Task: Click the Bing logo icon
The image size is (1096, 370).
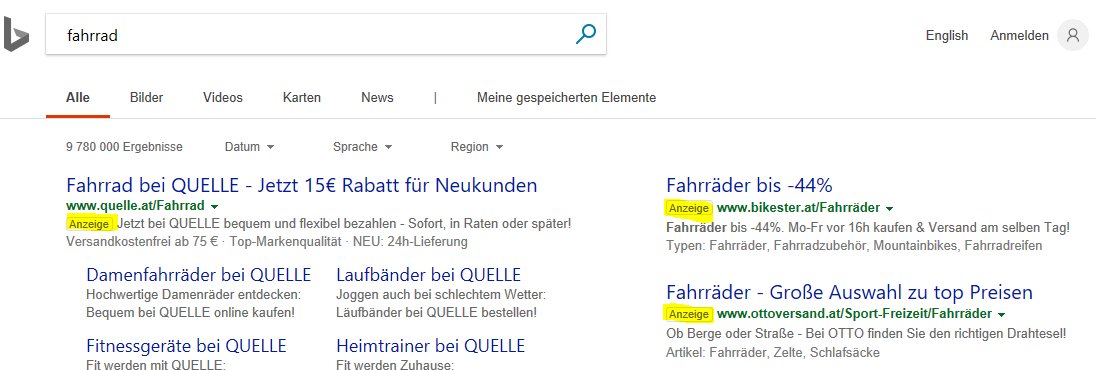Action: (x=15, y=34)
